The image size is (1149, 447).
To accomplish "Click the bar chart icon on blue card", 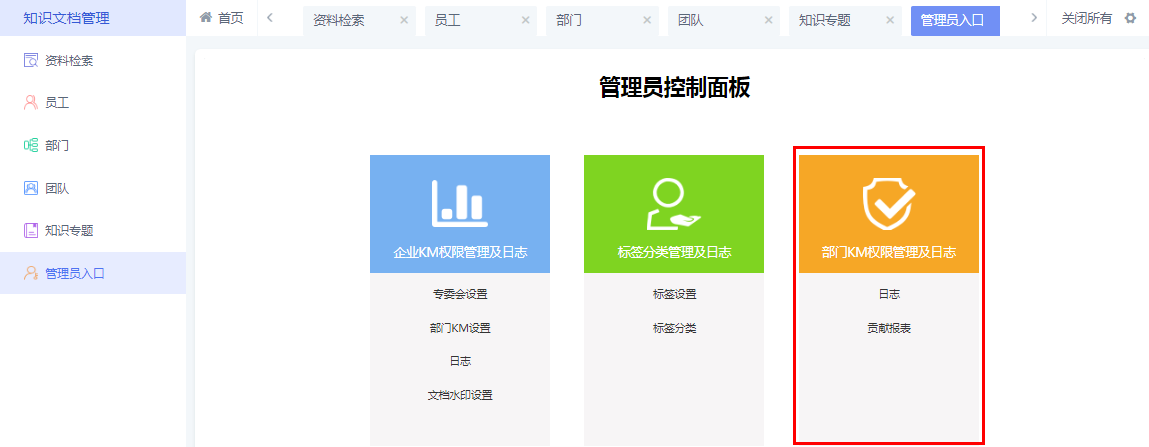I will click(459, 203).
